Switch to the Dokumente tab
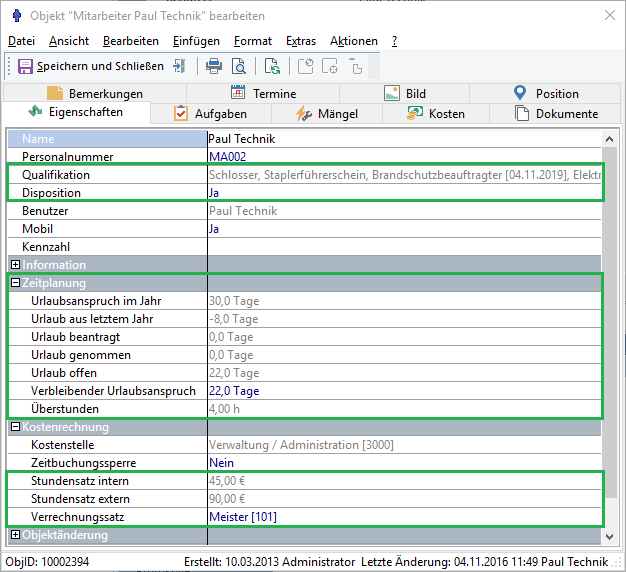 (x=556, y=114)
